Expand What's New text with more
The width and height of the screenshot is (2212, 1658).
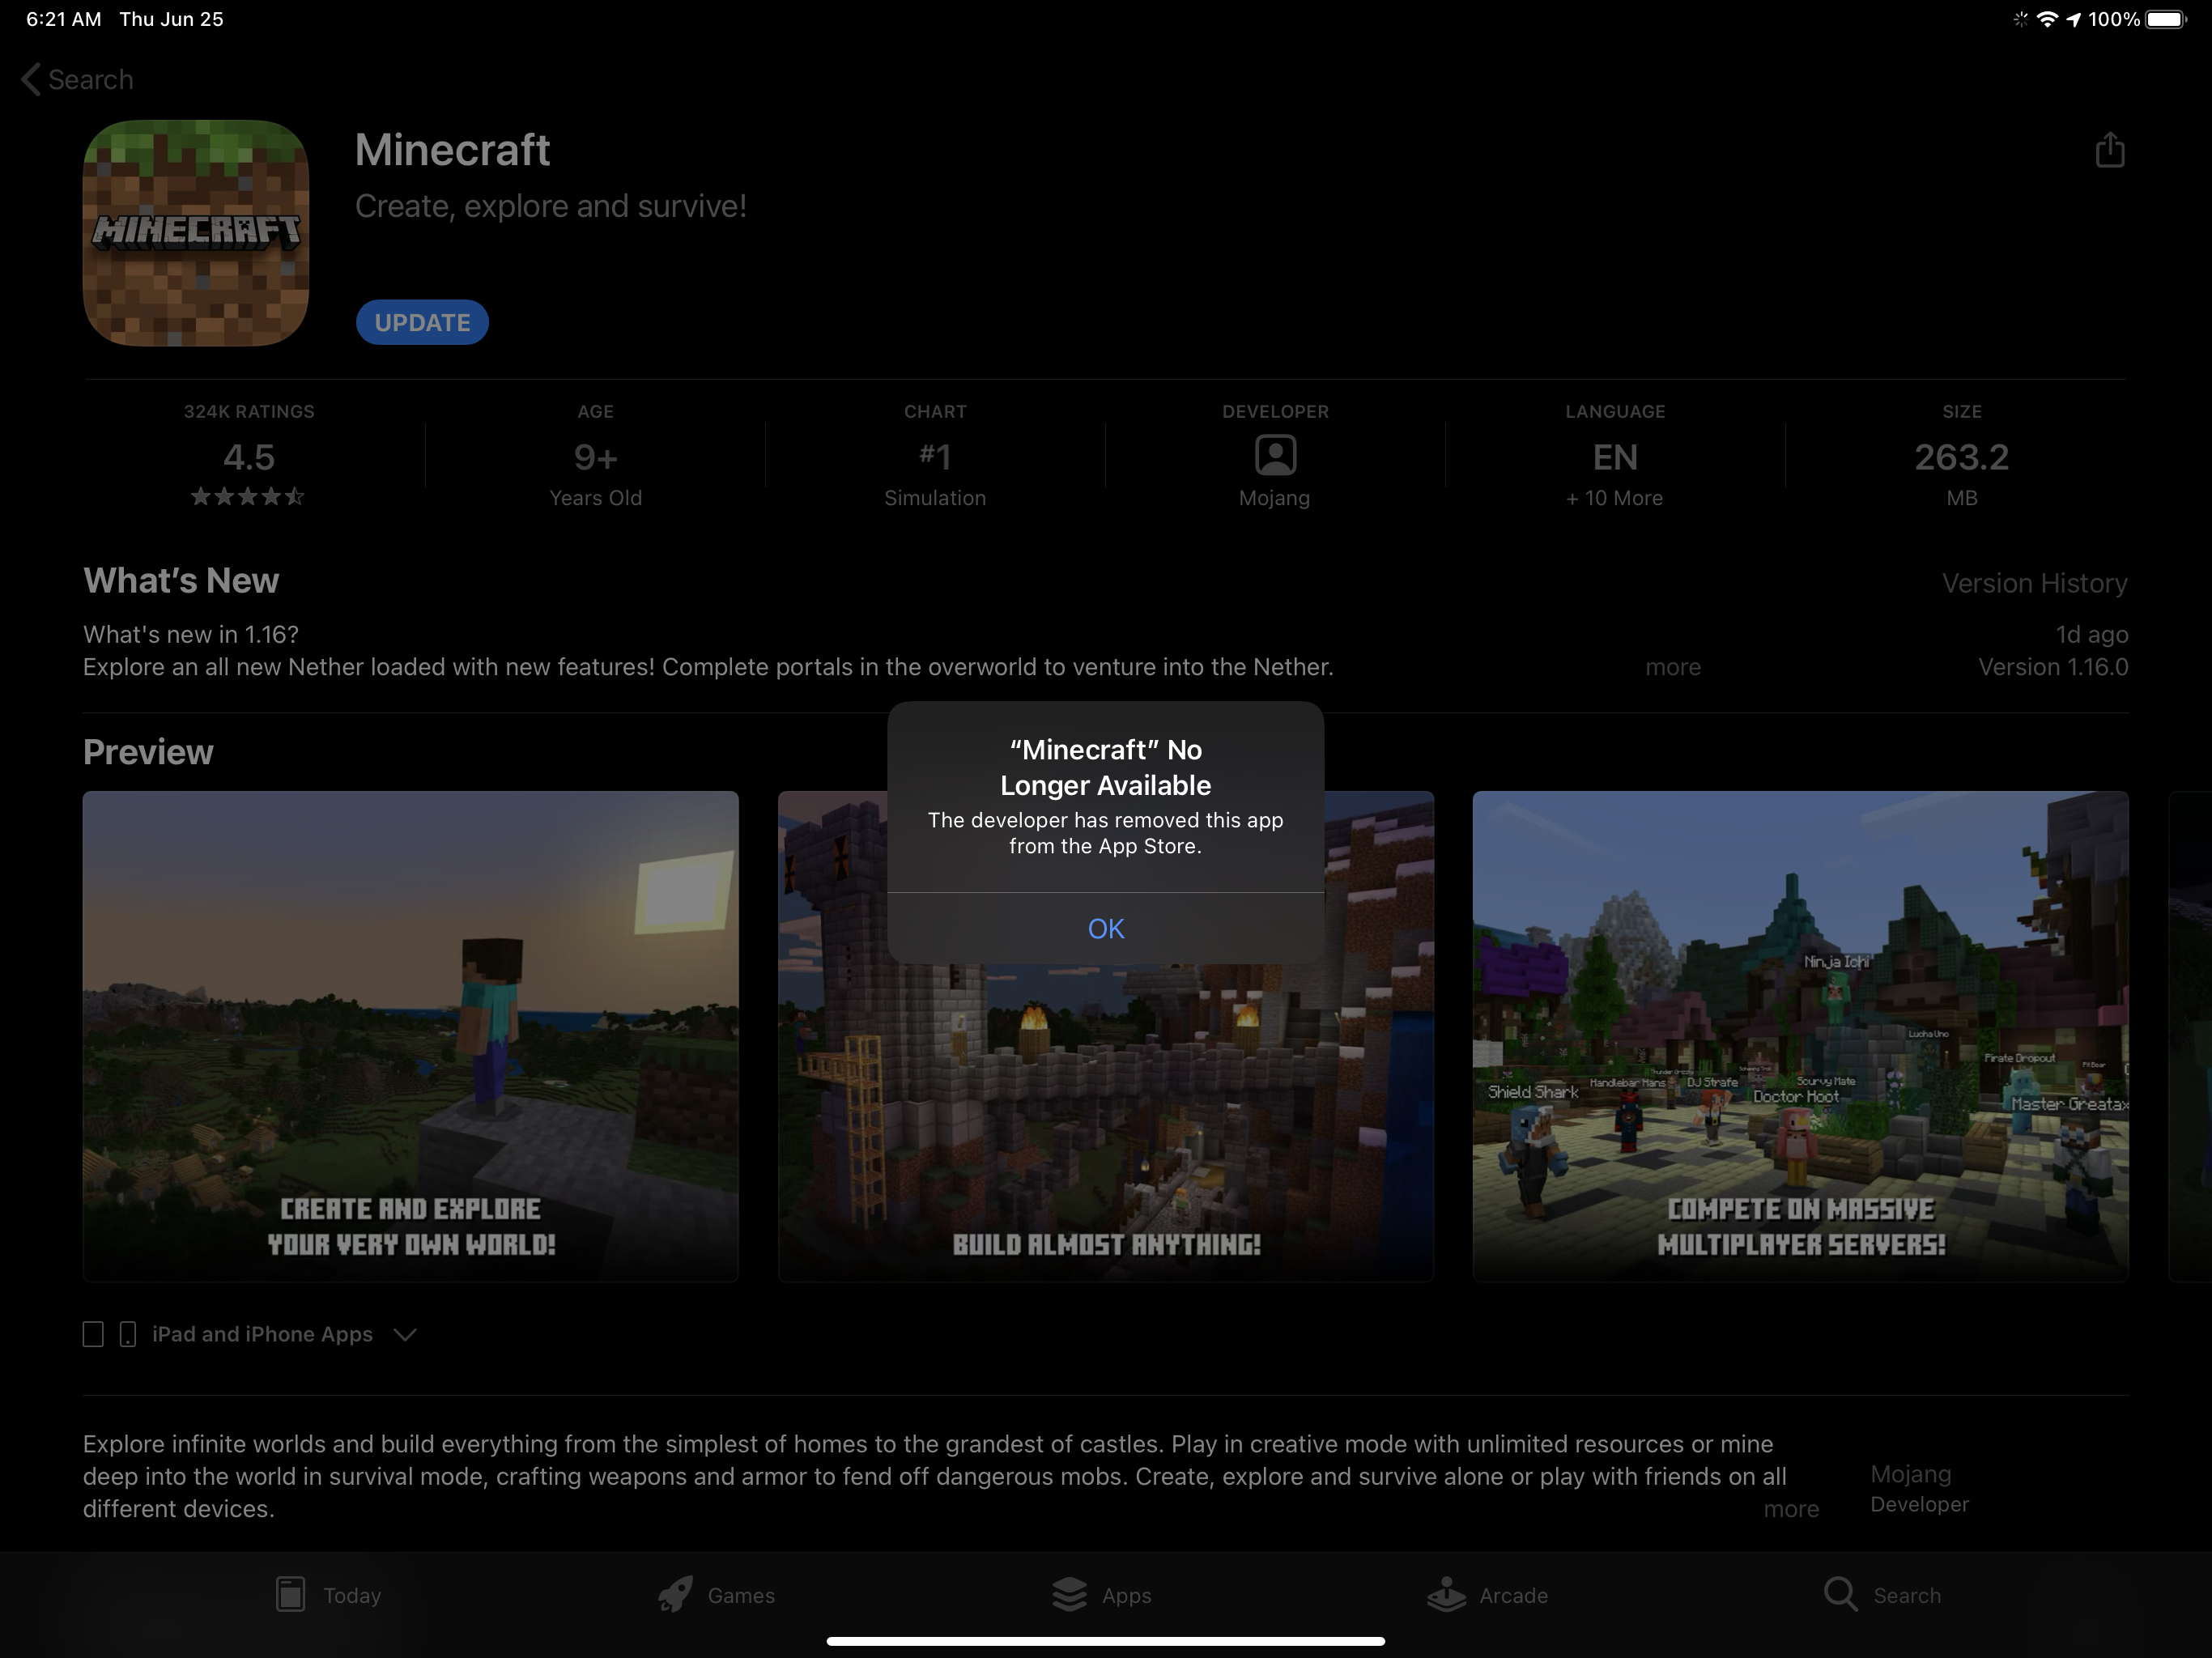click(x=1672, y=667)
